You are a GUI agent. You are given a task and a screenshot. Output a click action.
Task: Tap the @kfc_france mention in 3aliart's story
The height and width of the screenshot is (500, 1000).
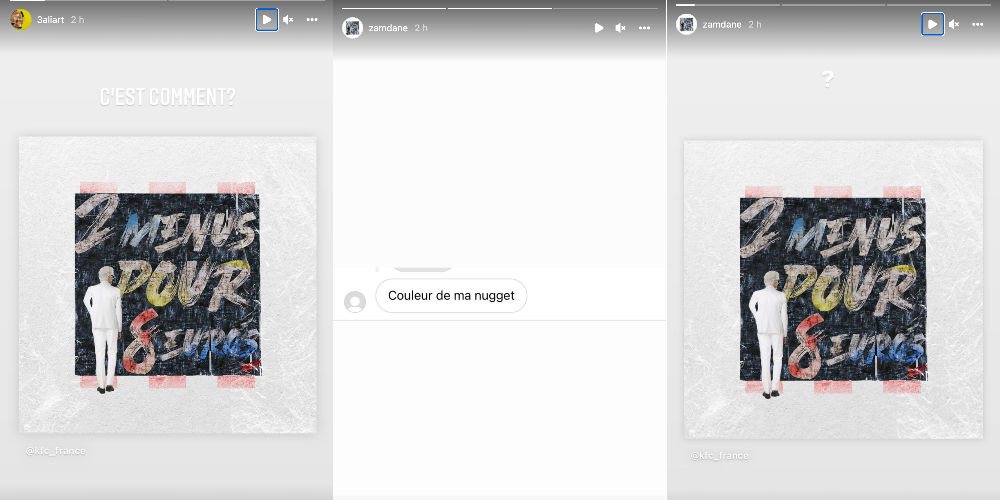(57, 451)
